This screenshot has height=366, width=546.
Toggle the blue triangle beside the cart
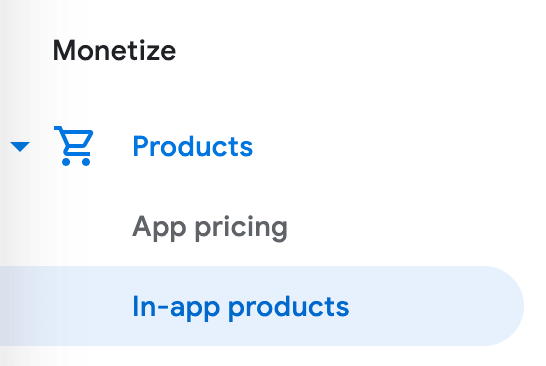point(20,146)
